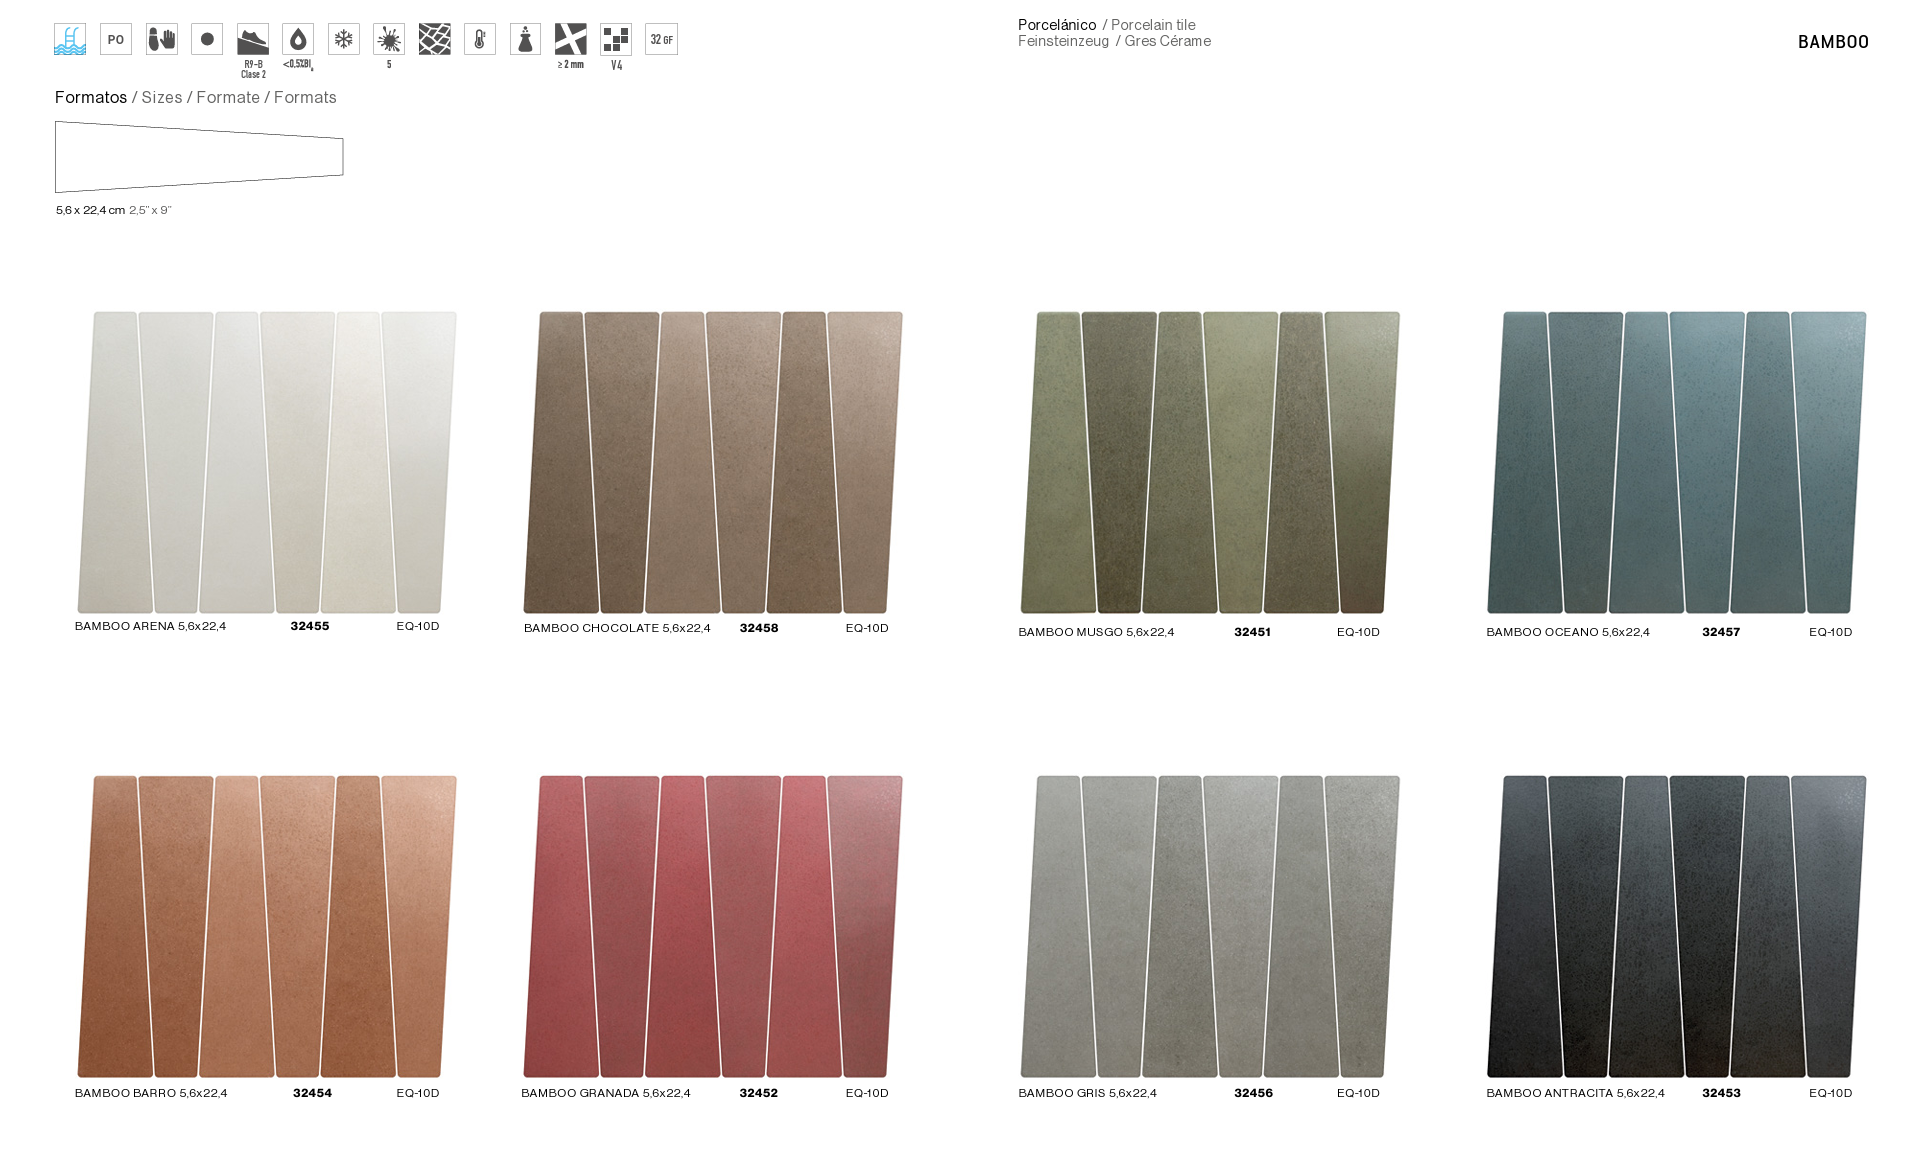Select the frost resistance snowflake icon
The image size is (1920, 1162).
click(344, 39)
